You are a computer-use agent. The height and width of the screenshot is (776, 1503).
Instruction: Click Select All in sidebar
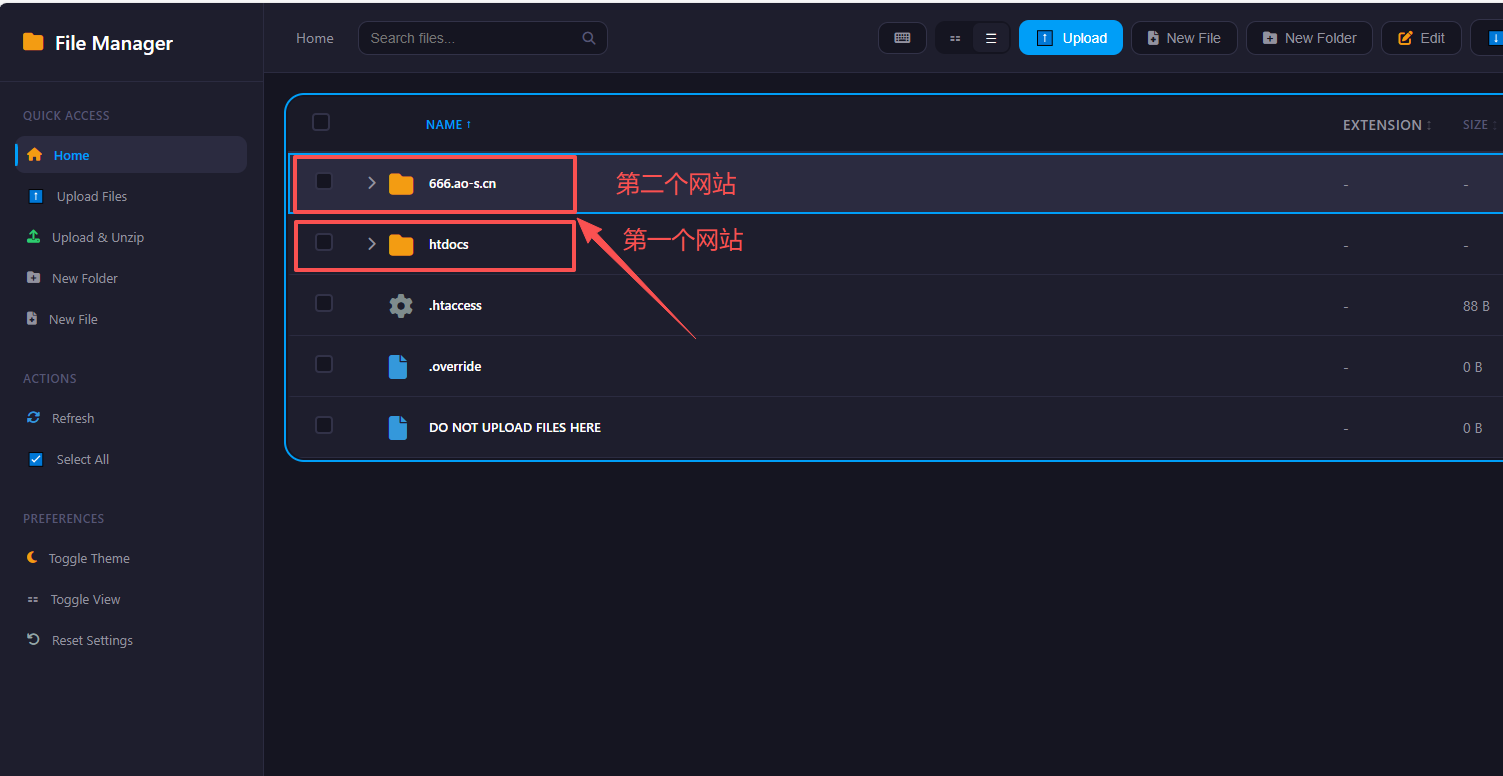pyautogui.click(x=131, y=459)
